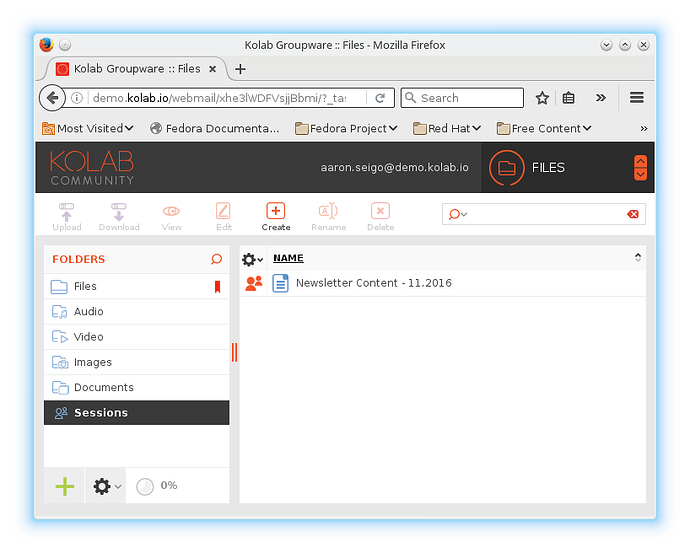
Task: Open the Fedora Documentation bookmark
Action: point(215,128)
